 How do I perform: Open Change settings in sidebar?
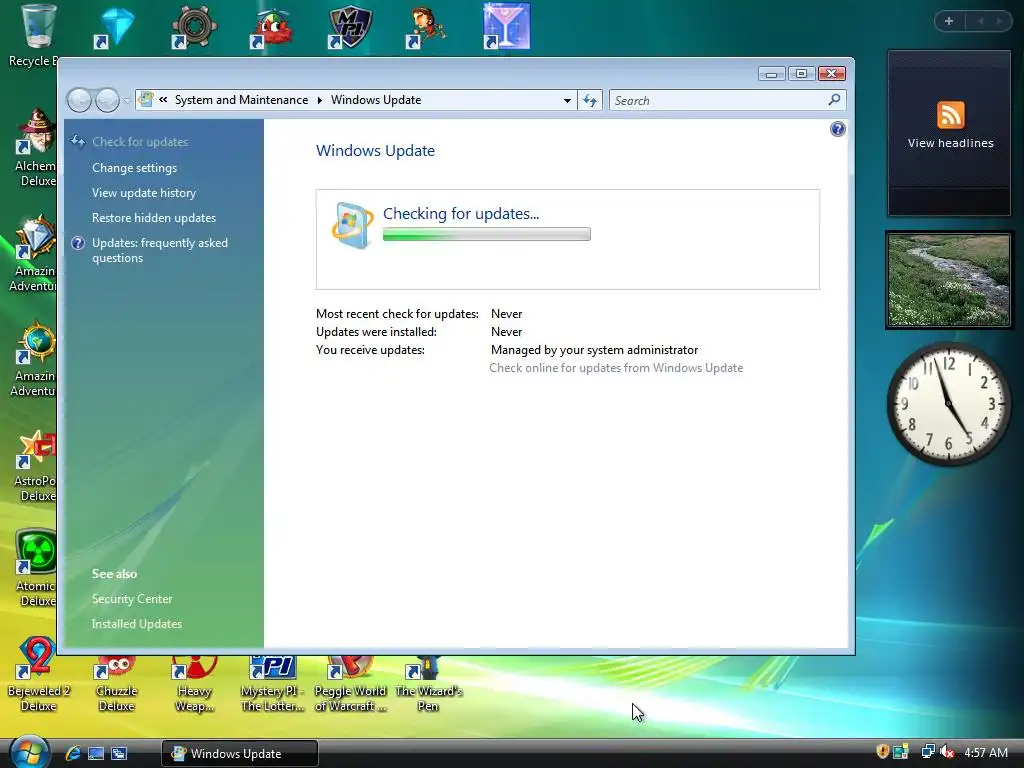coord(135,168)
